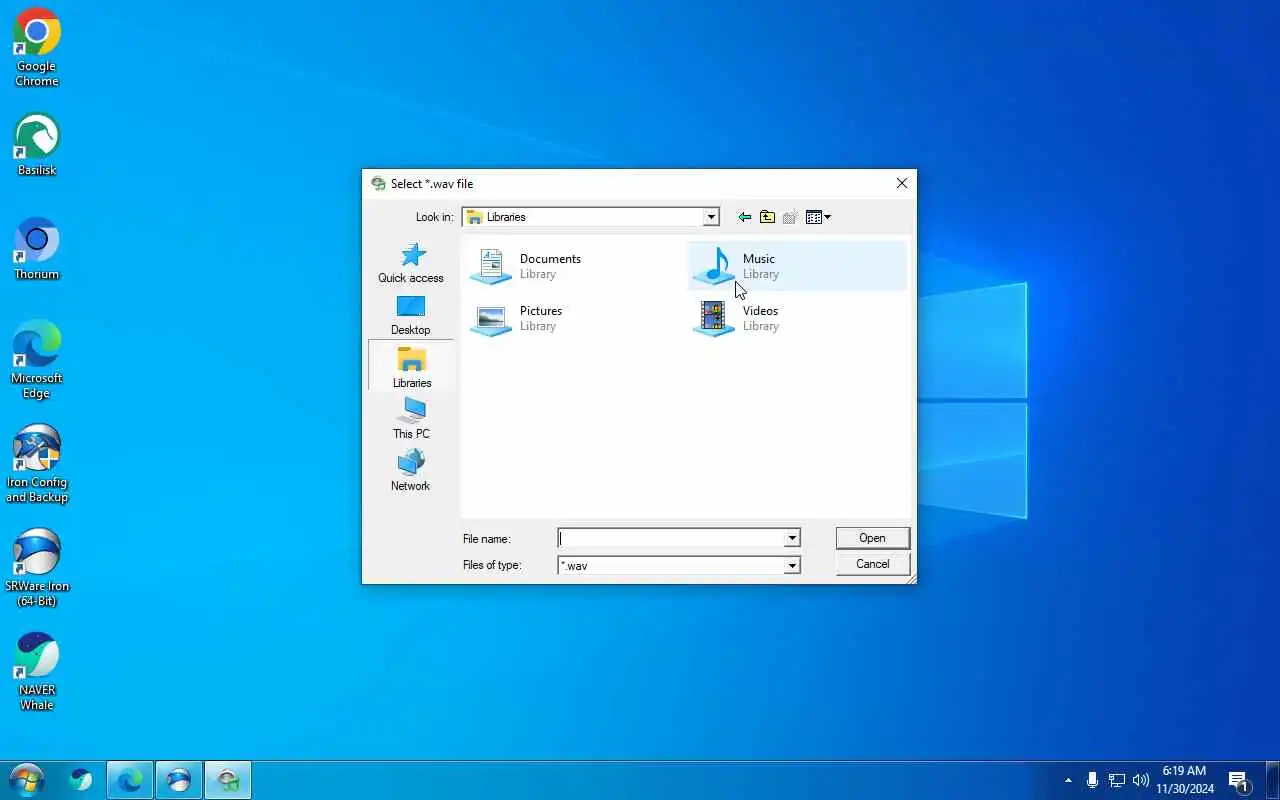Jump to Desktop in the dialog sidebar
Viewport: 1280px width, 800px height.
pos(411,316)
